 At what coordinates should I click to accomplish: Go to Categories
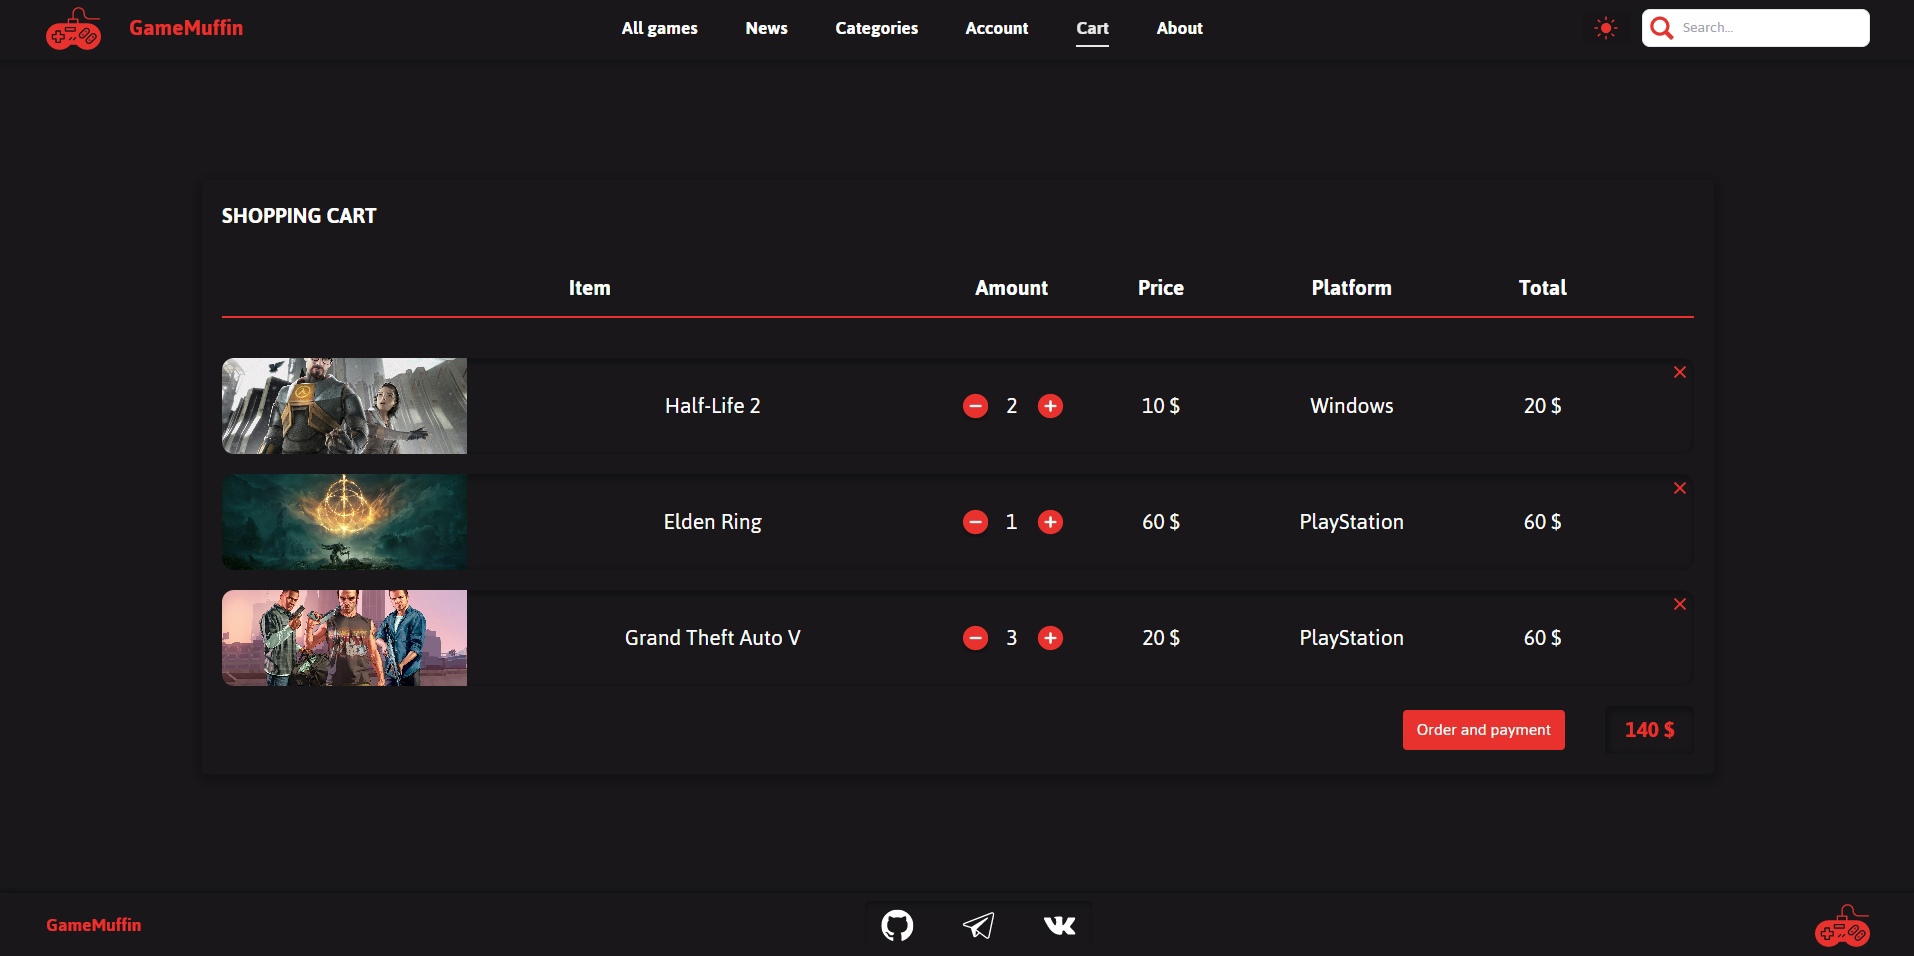[x=877, y=28]
